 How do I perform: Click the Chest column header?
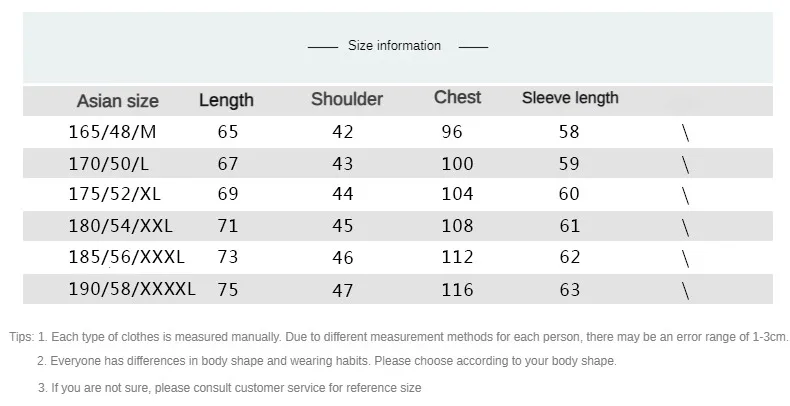pyautogui.click(x=457, y=97)
